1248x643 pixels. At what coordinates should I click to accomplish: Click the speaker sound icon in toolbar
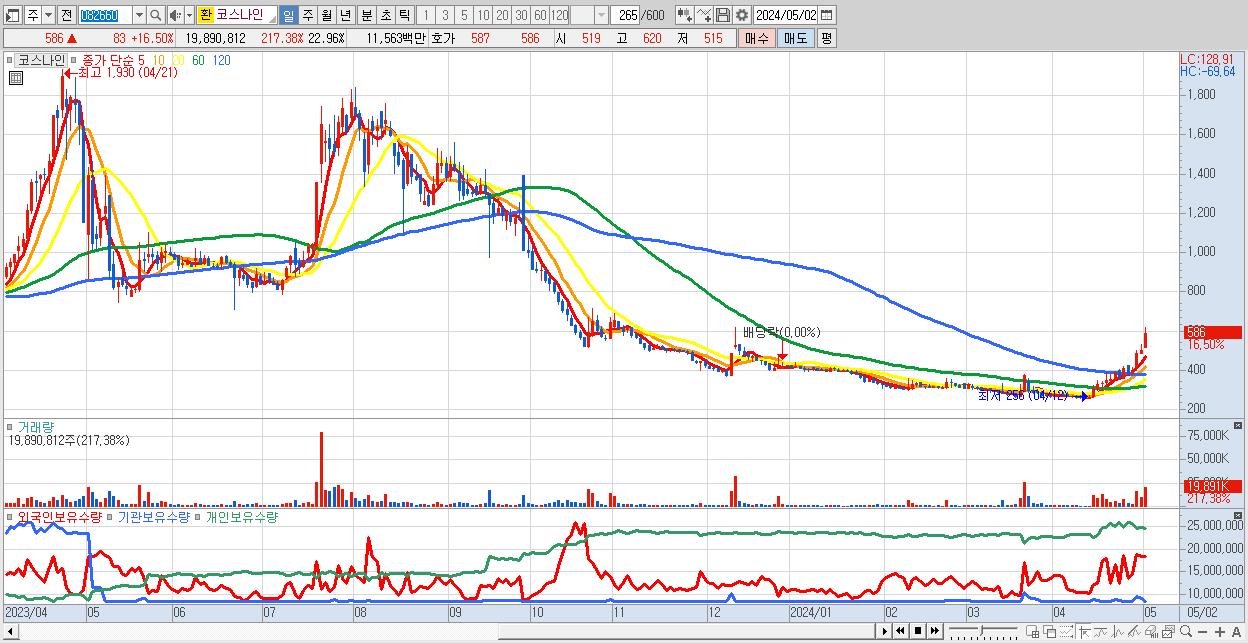[175, 15]
